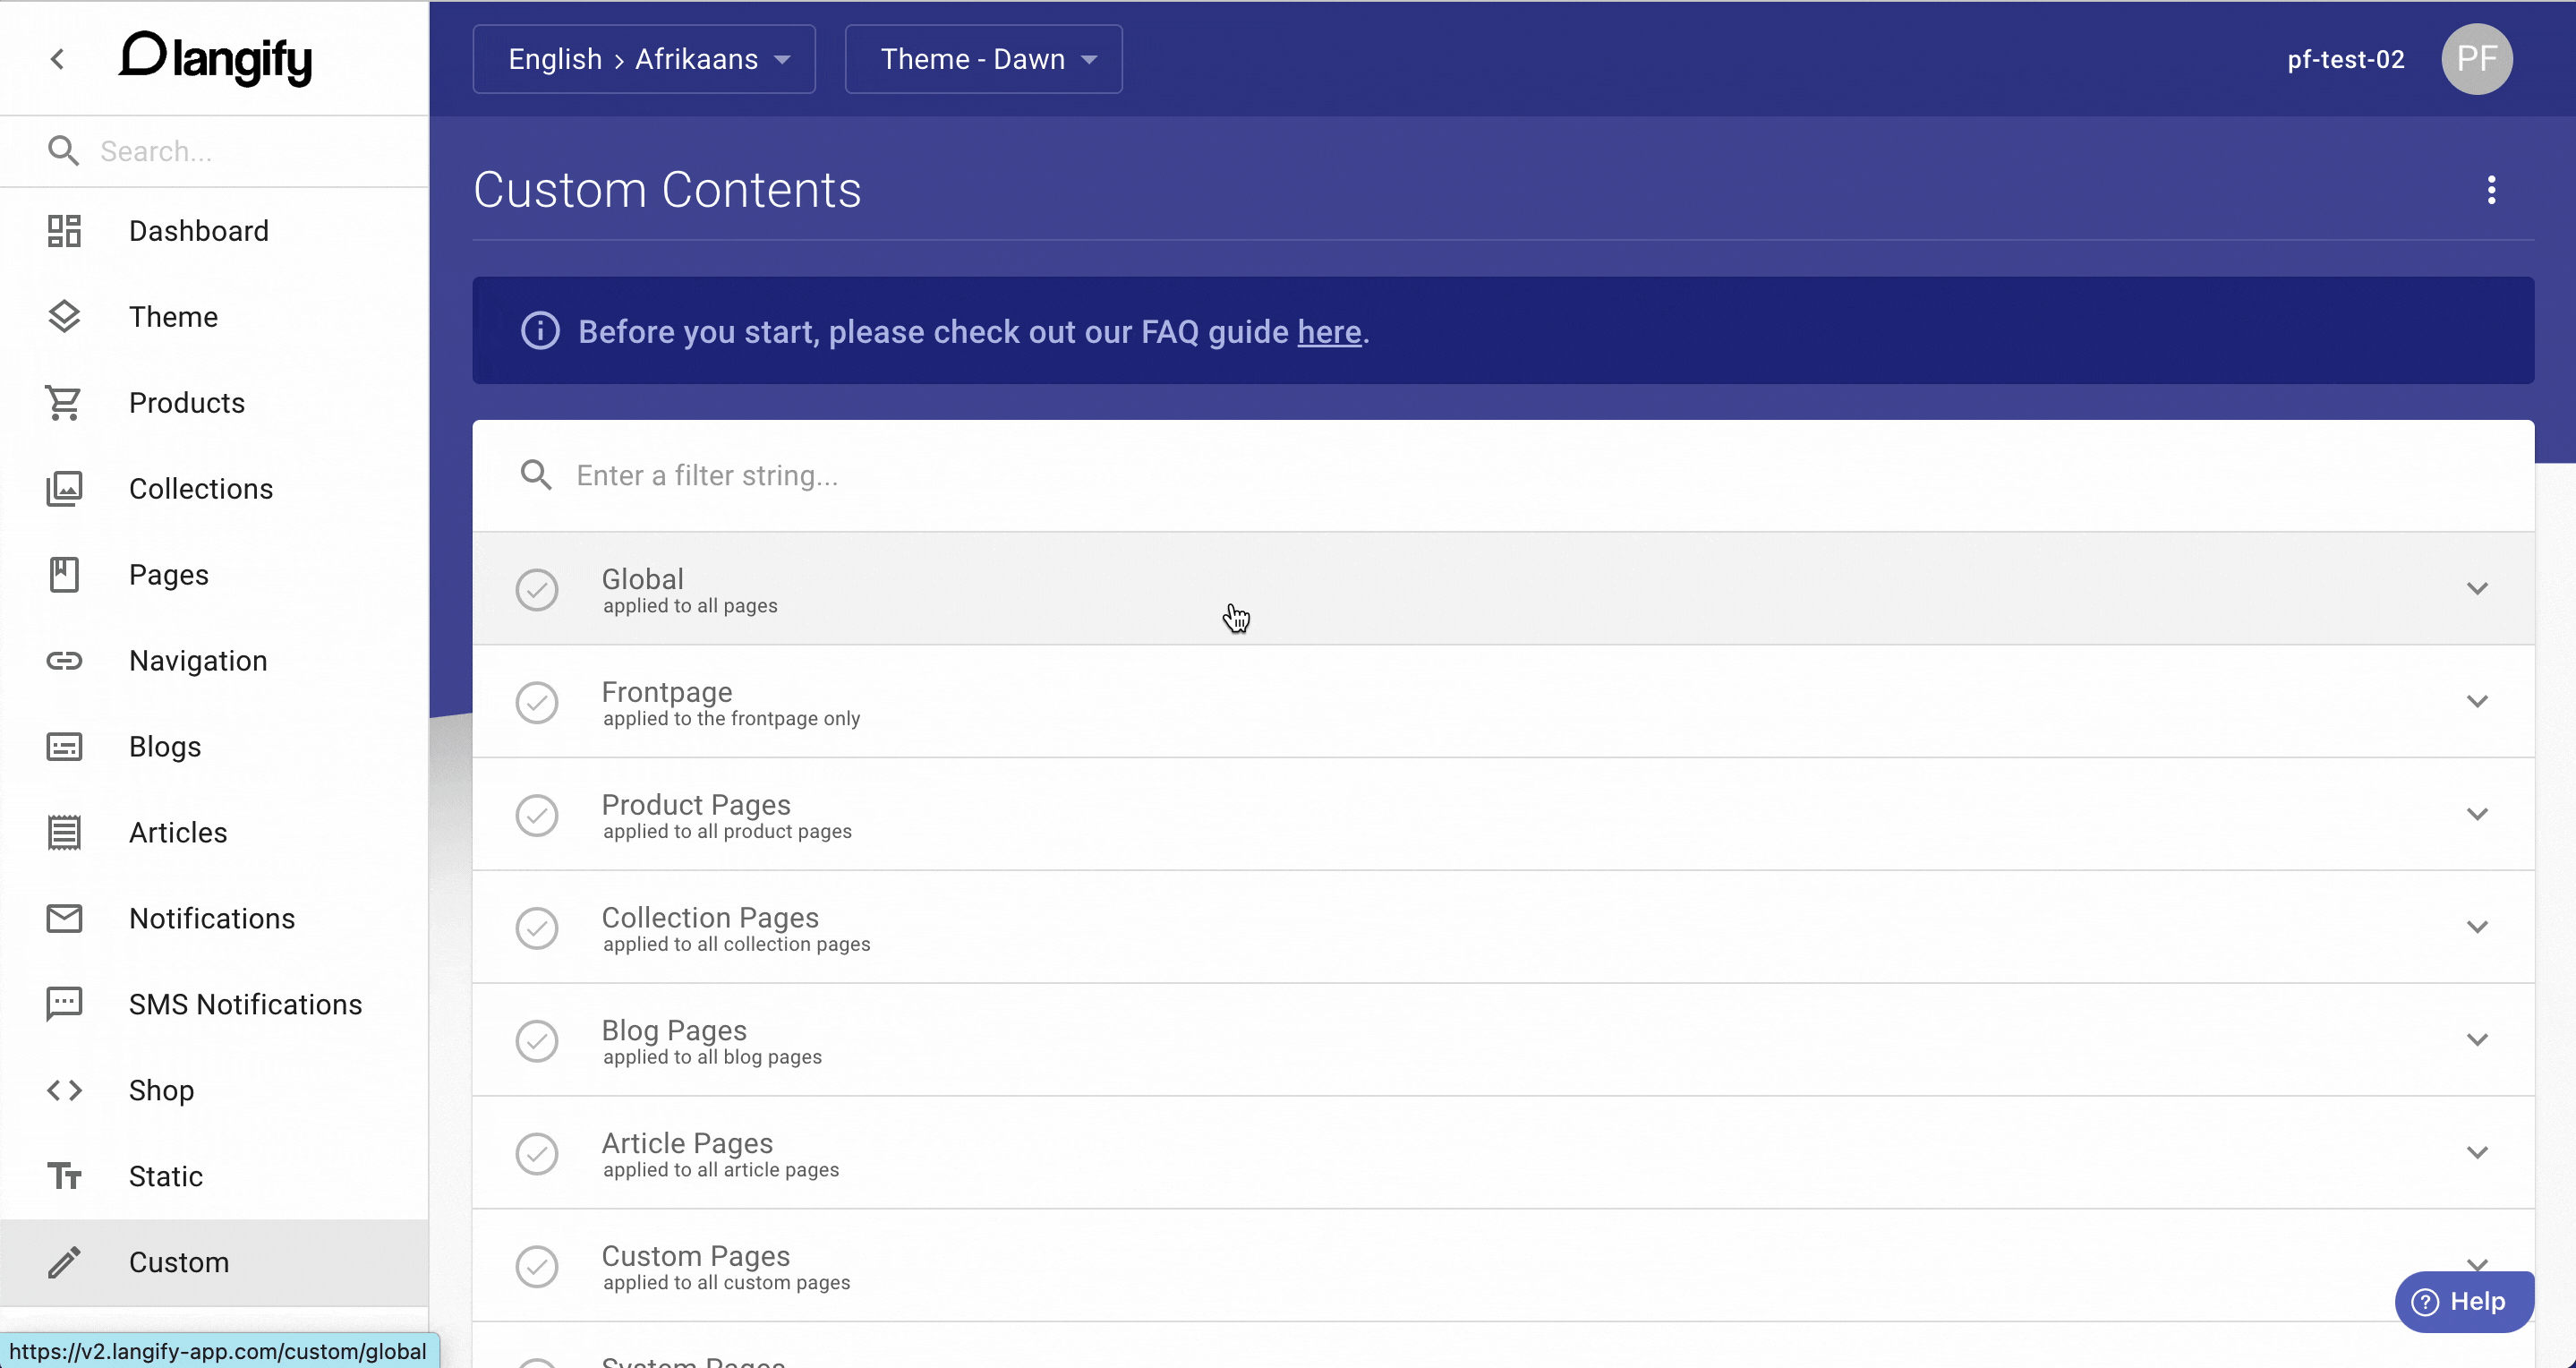The width and height of the screenshot is (2576, 1368).
Task: Click 'applied to all collection pages' text
Action: (736, 945)
